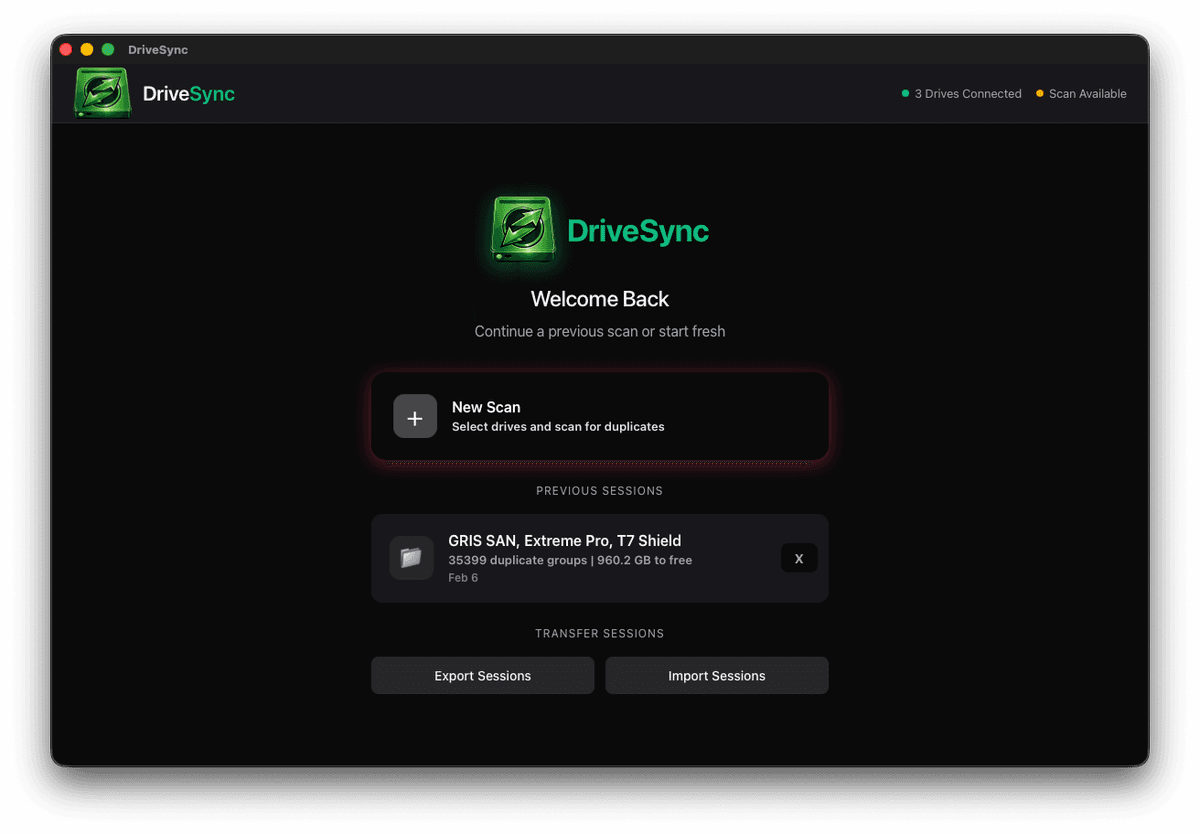Expand the Transfer Sessions section
This screenshot has width=1200, height=834.
599,633
